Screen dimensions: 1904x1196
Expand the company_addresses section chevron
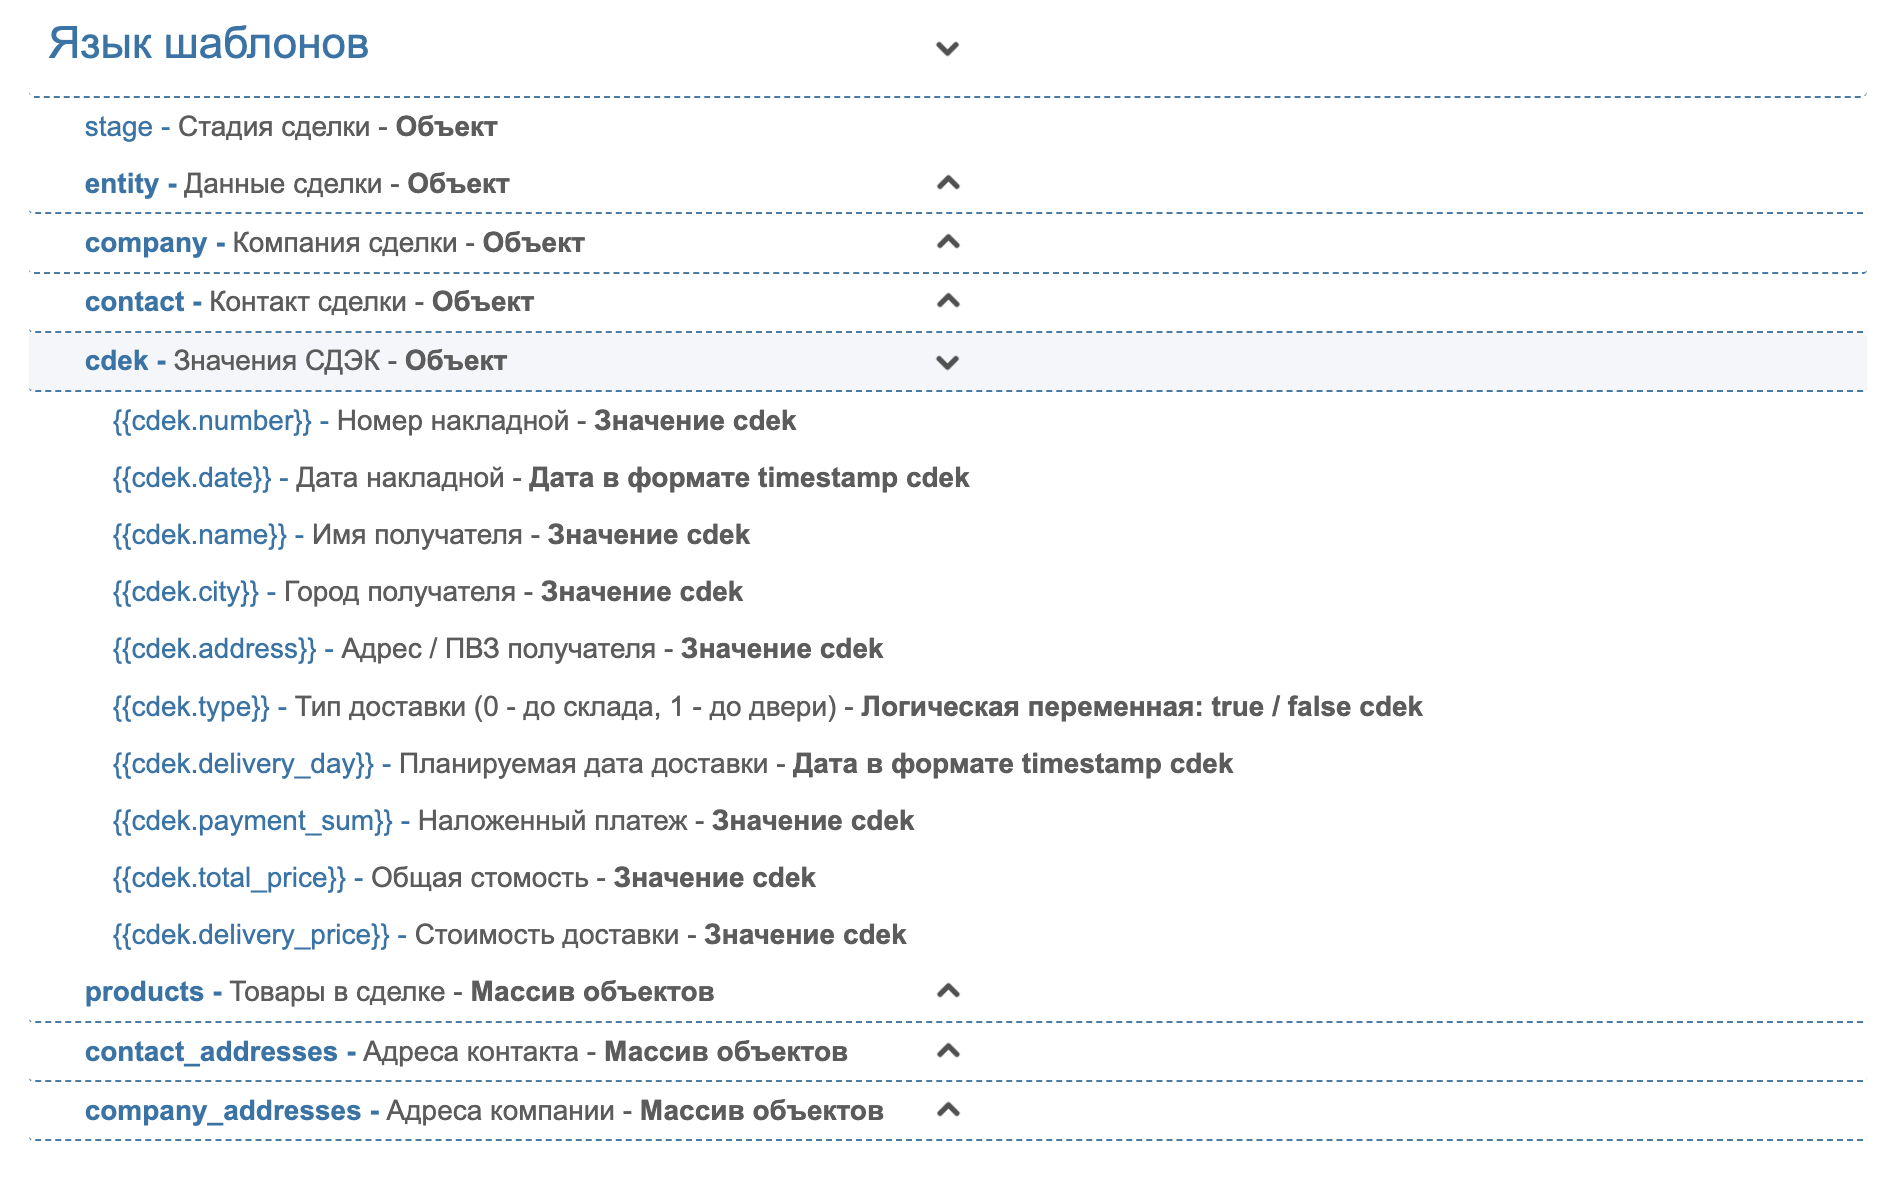click(x=947, y=1110)
